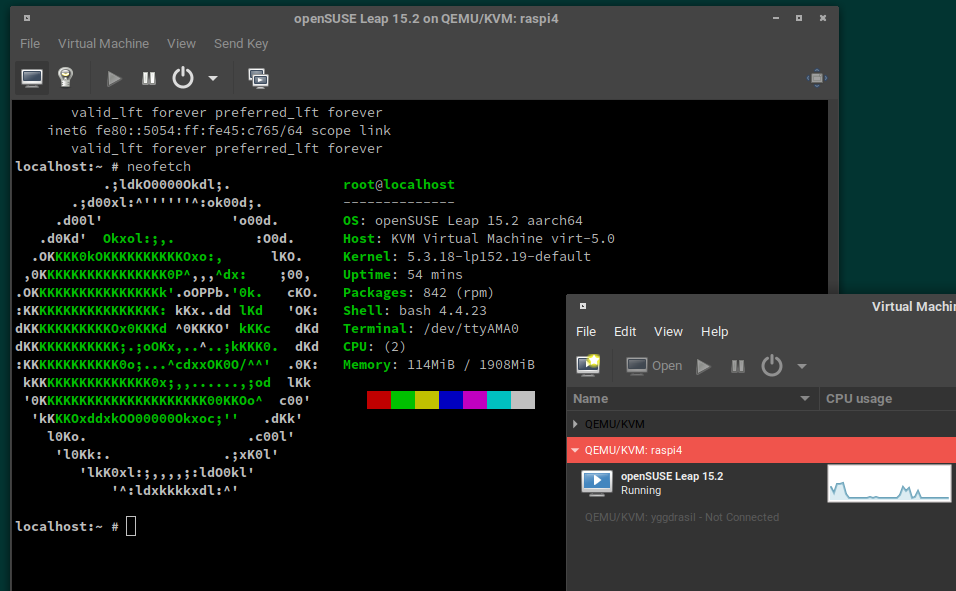
Task: Pause the openSUSE virtual machine
Action: pos(149,78)
